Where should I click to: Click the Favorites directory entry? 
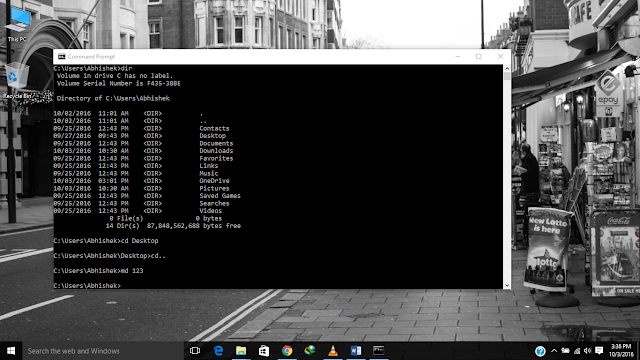click(x=216, y=158)
